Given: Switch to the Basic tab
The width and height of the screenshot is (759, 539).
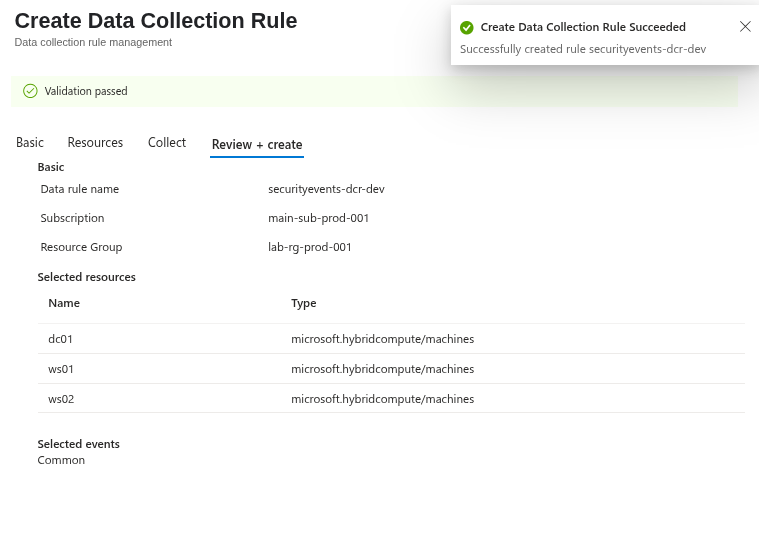Looking at the screenshot, I should 30,142.
